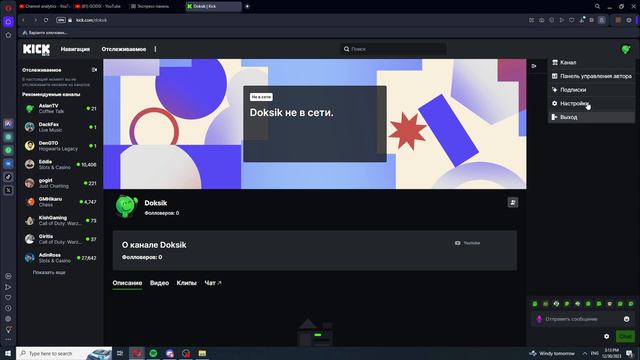
Task: Open chat settings gear icon
Action: (607, 336)
